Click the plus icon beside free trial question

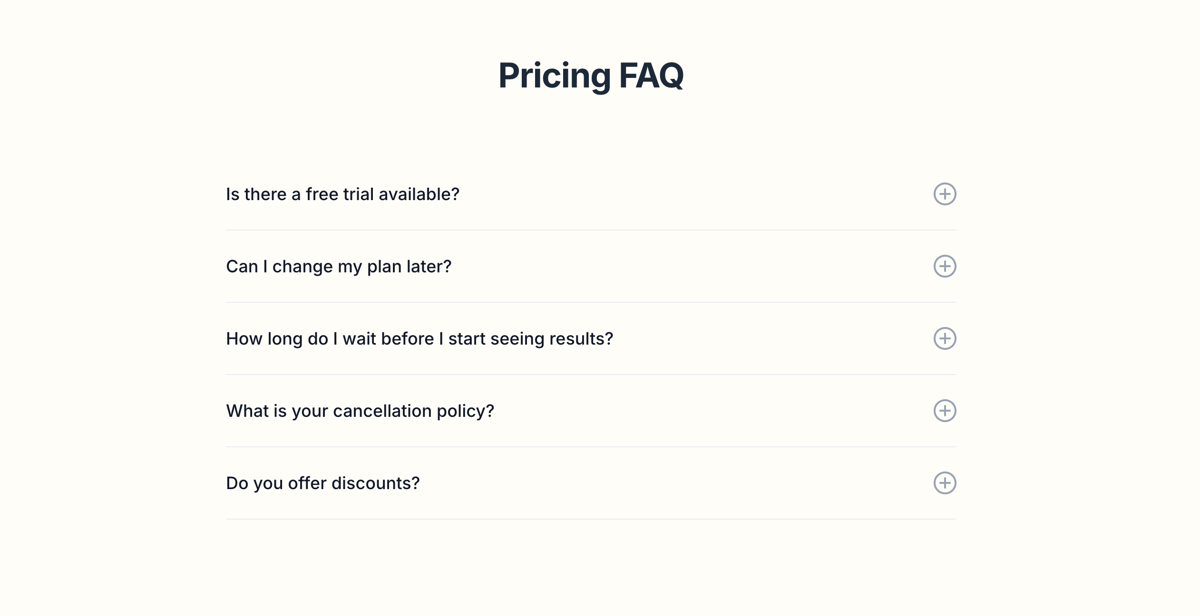[x=945, y=194]
